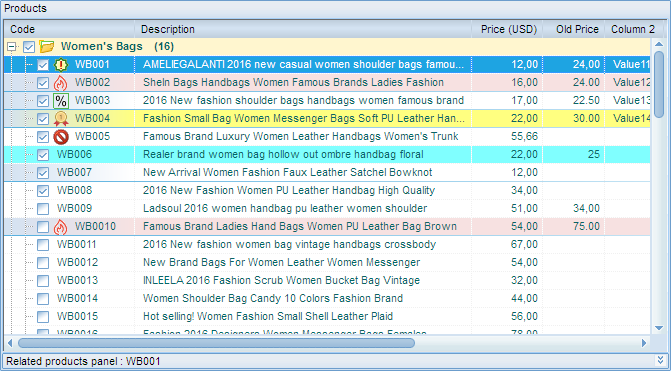
Task: Click the warning badge icon on WB001
Action: (61, 65)
